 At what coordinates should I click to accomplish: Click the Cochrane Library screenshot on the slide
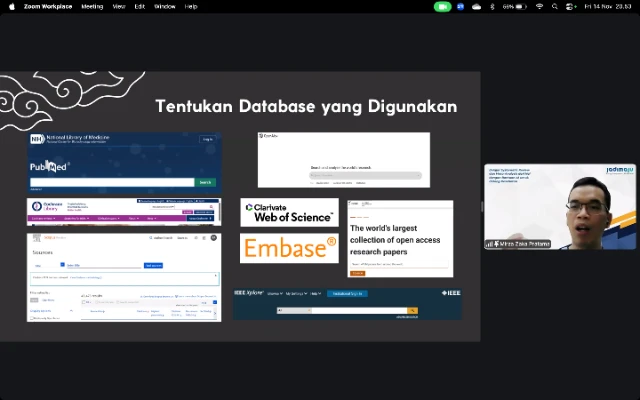pos(124,212)
